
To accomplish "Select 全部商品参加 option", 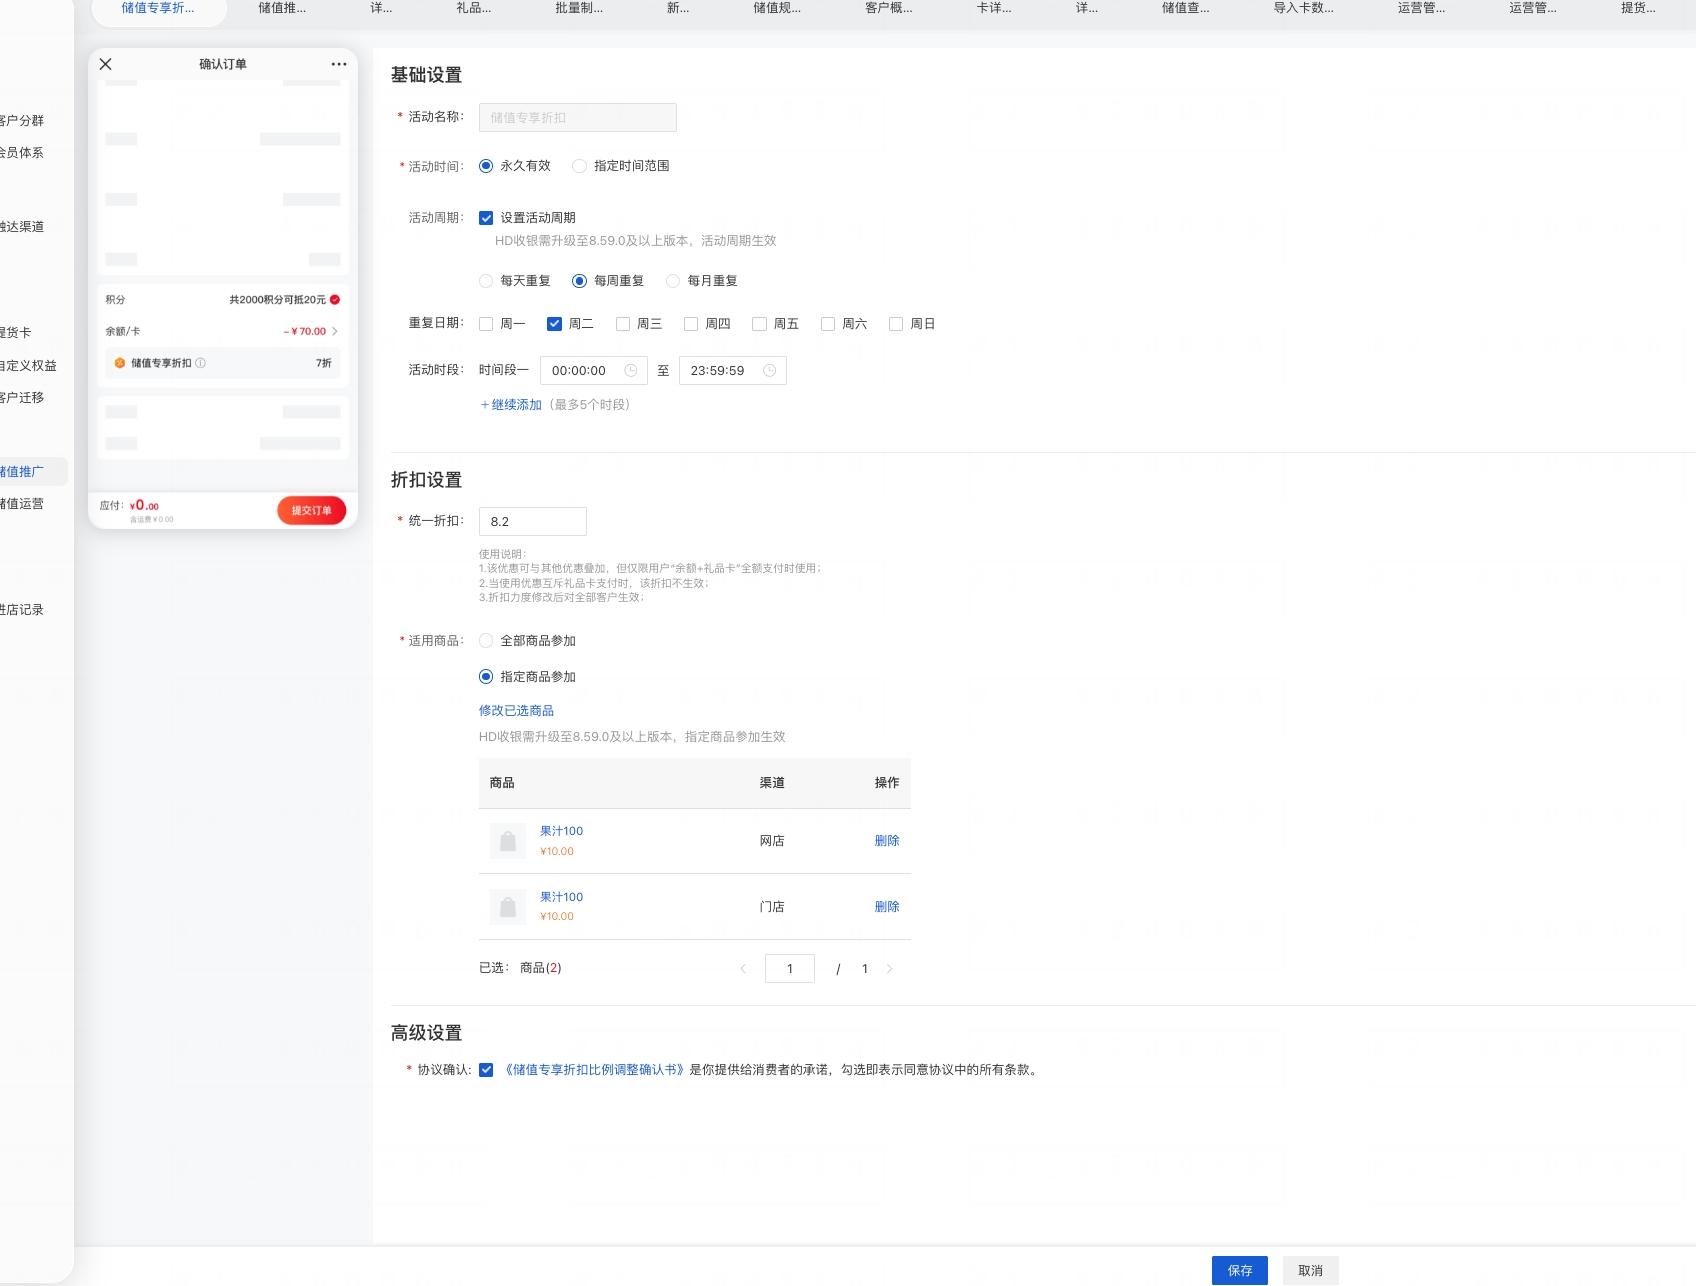I will 486,641.
